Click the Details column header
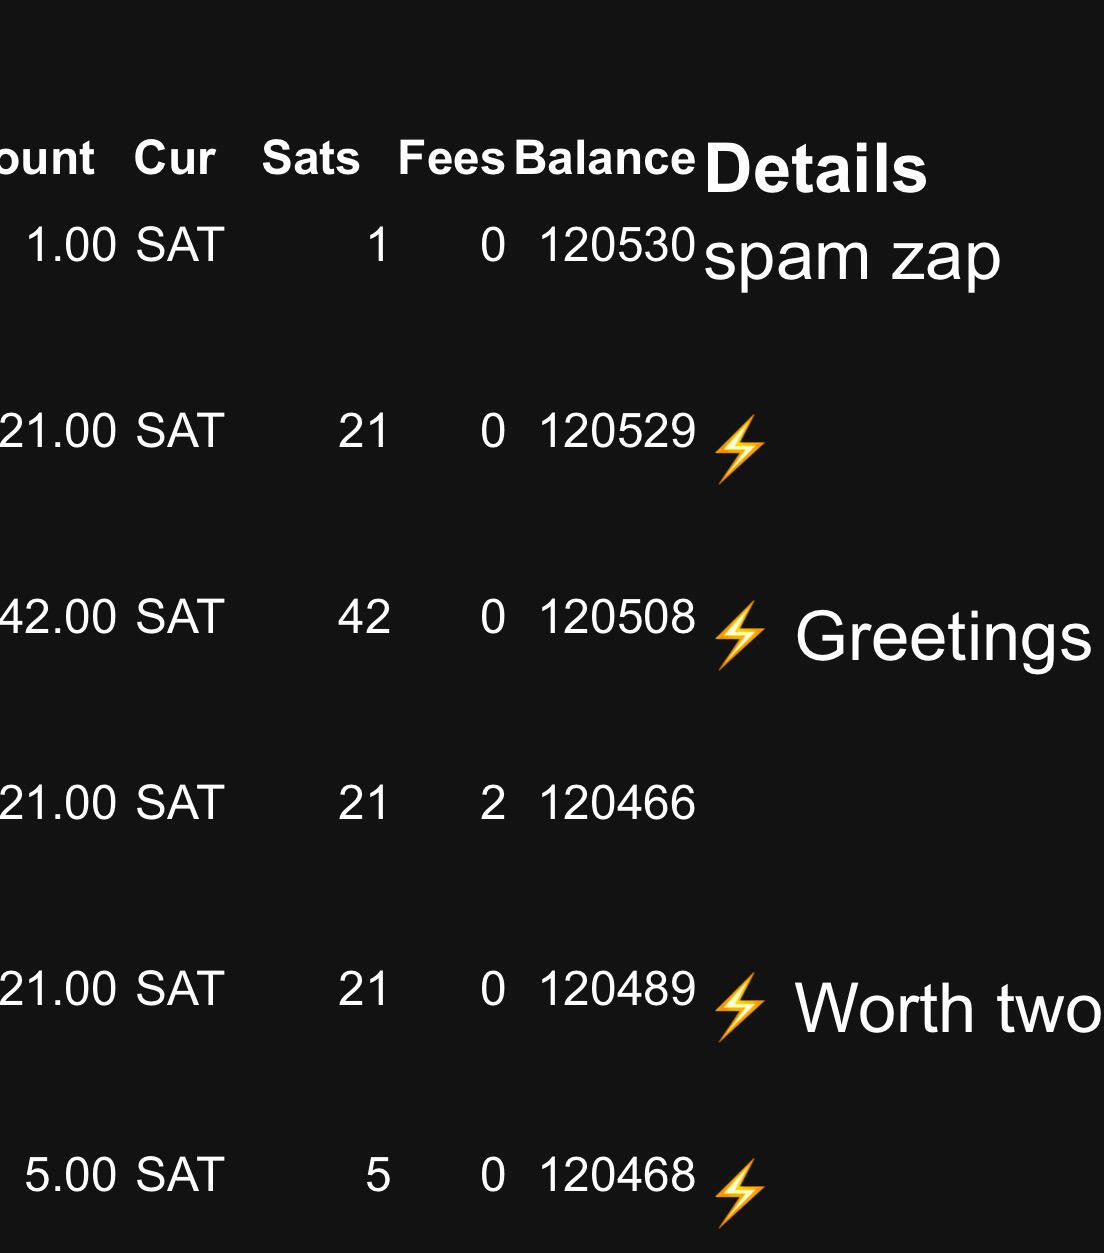Viewport: 1104px width, 1253px height. click(x=816, y=167)
